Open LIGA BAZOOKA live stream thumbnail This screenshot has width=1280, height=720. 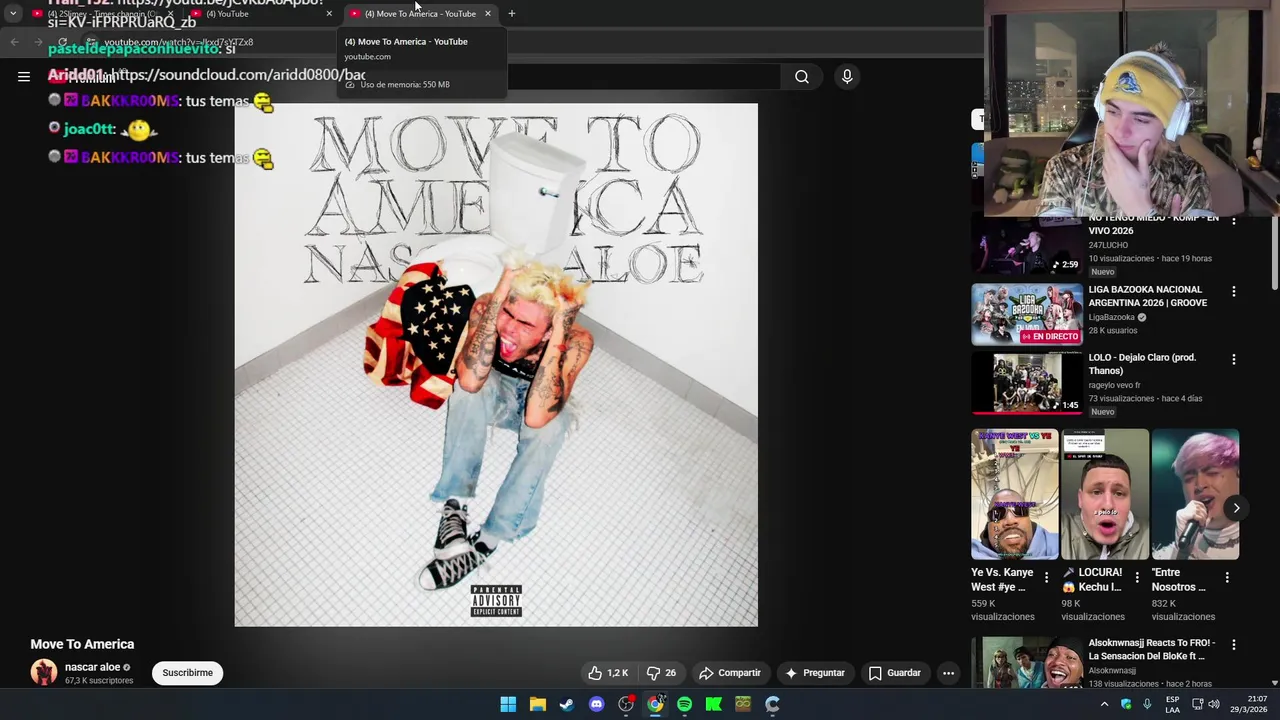[1027, 314]
